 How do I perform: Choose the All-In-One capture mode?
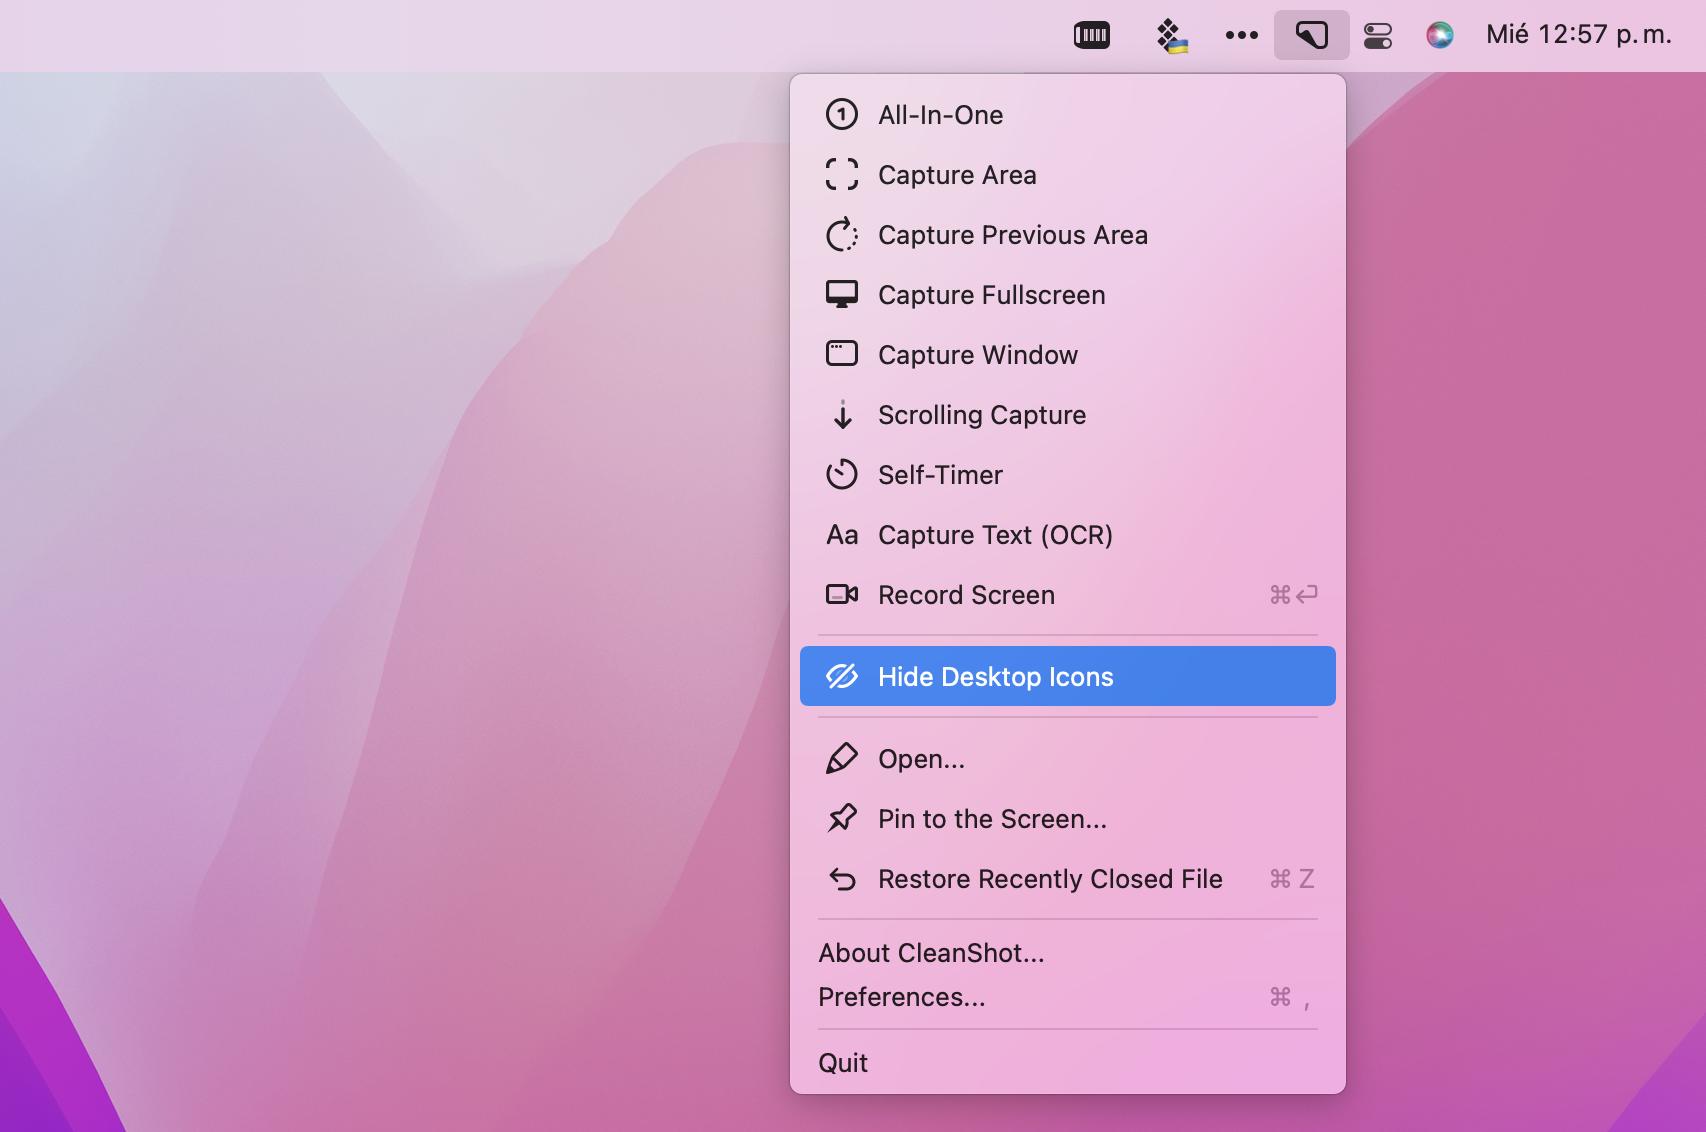pos(940,115)
